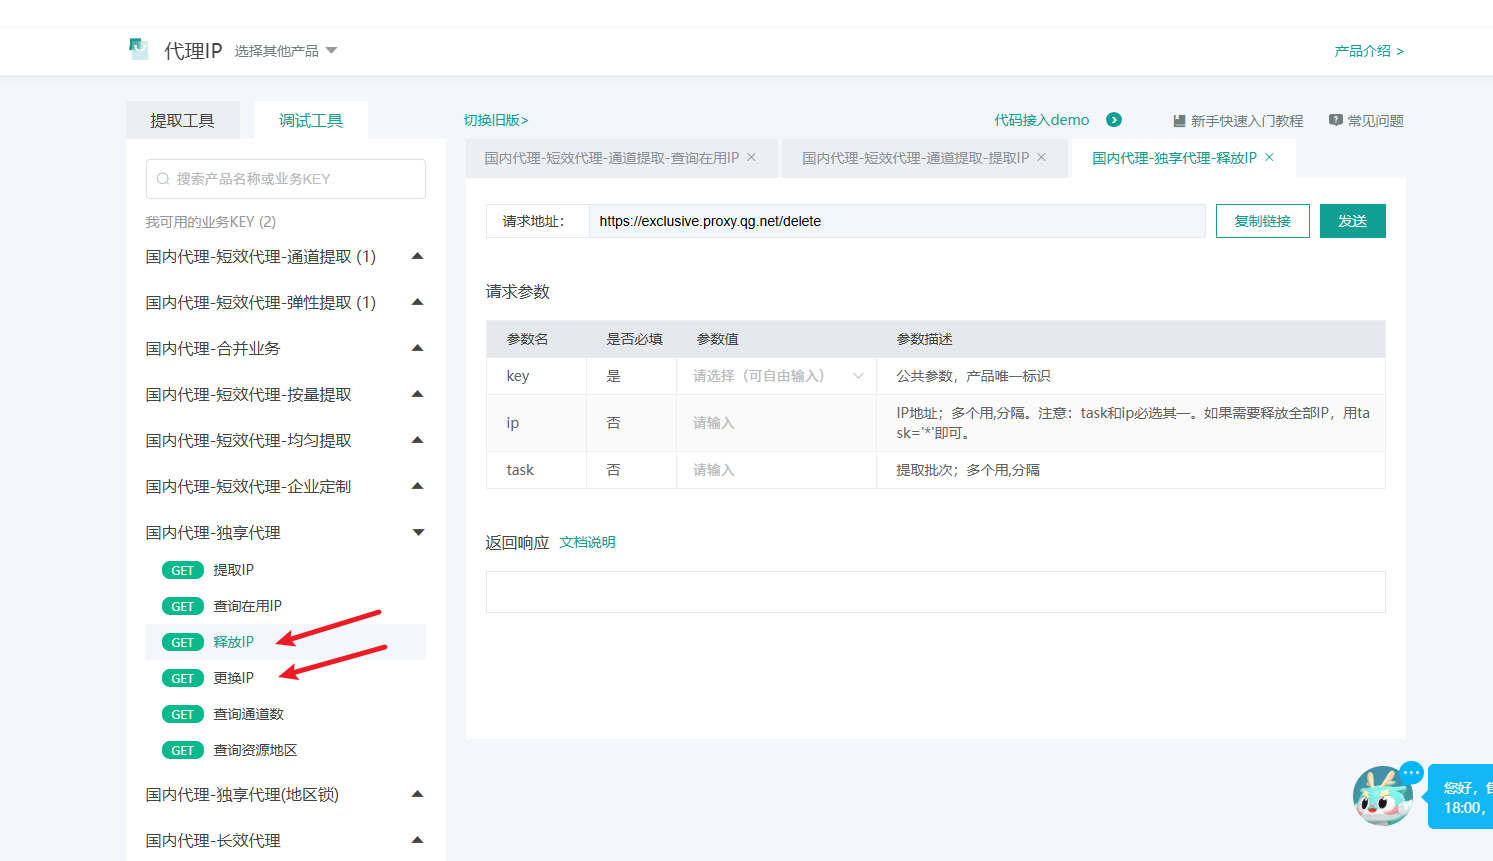1493x861 pixels.
Task: Close the 通道提取-提取IP tab
Action: click(1041, 158)
